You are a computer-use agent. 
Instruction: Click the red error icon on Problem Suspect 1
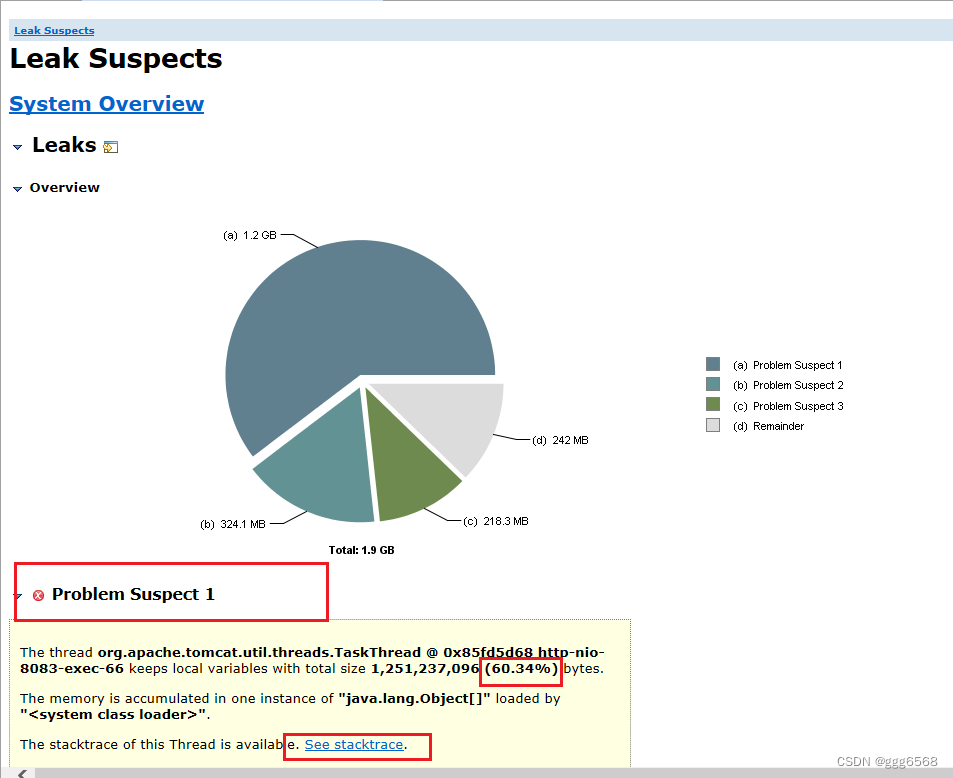tap(38, 595)
